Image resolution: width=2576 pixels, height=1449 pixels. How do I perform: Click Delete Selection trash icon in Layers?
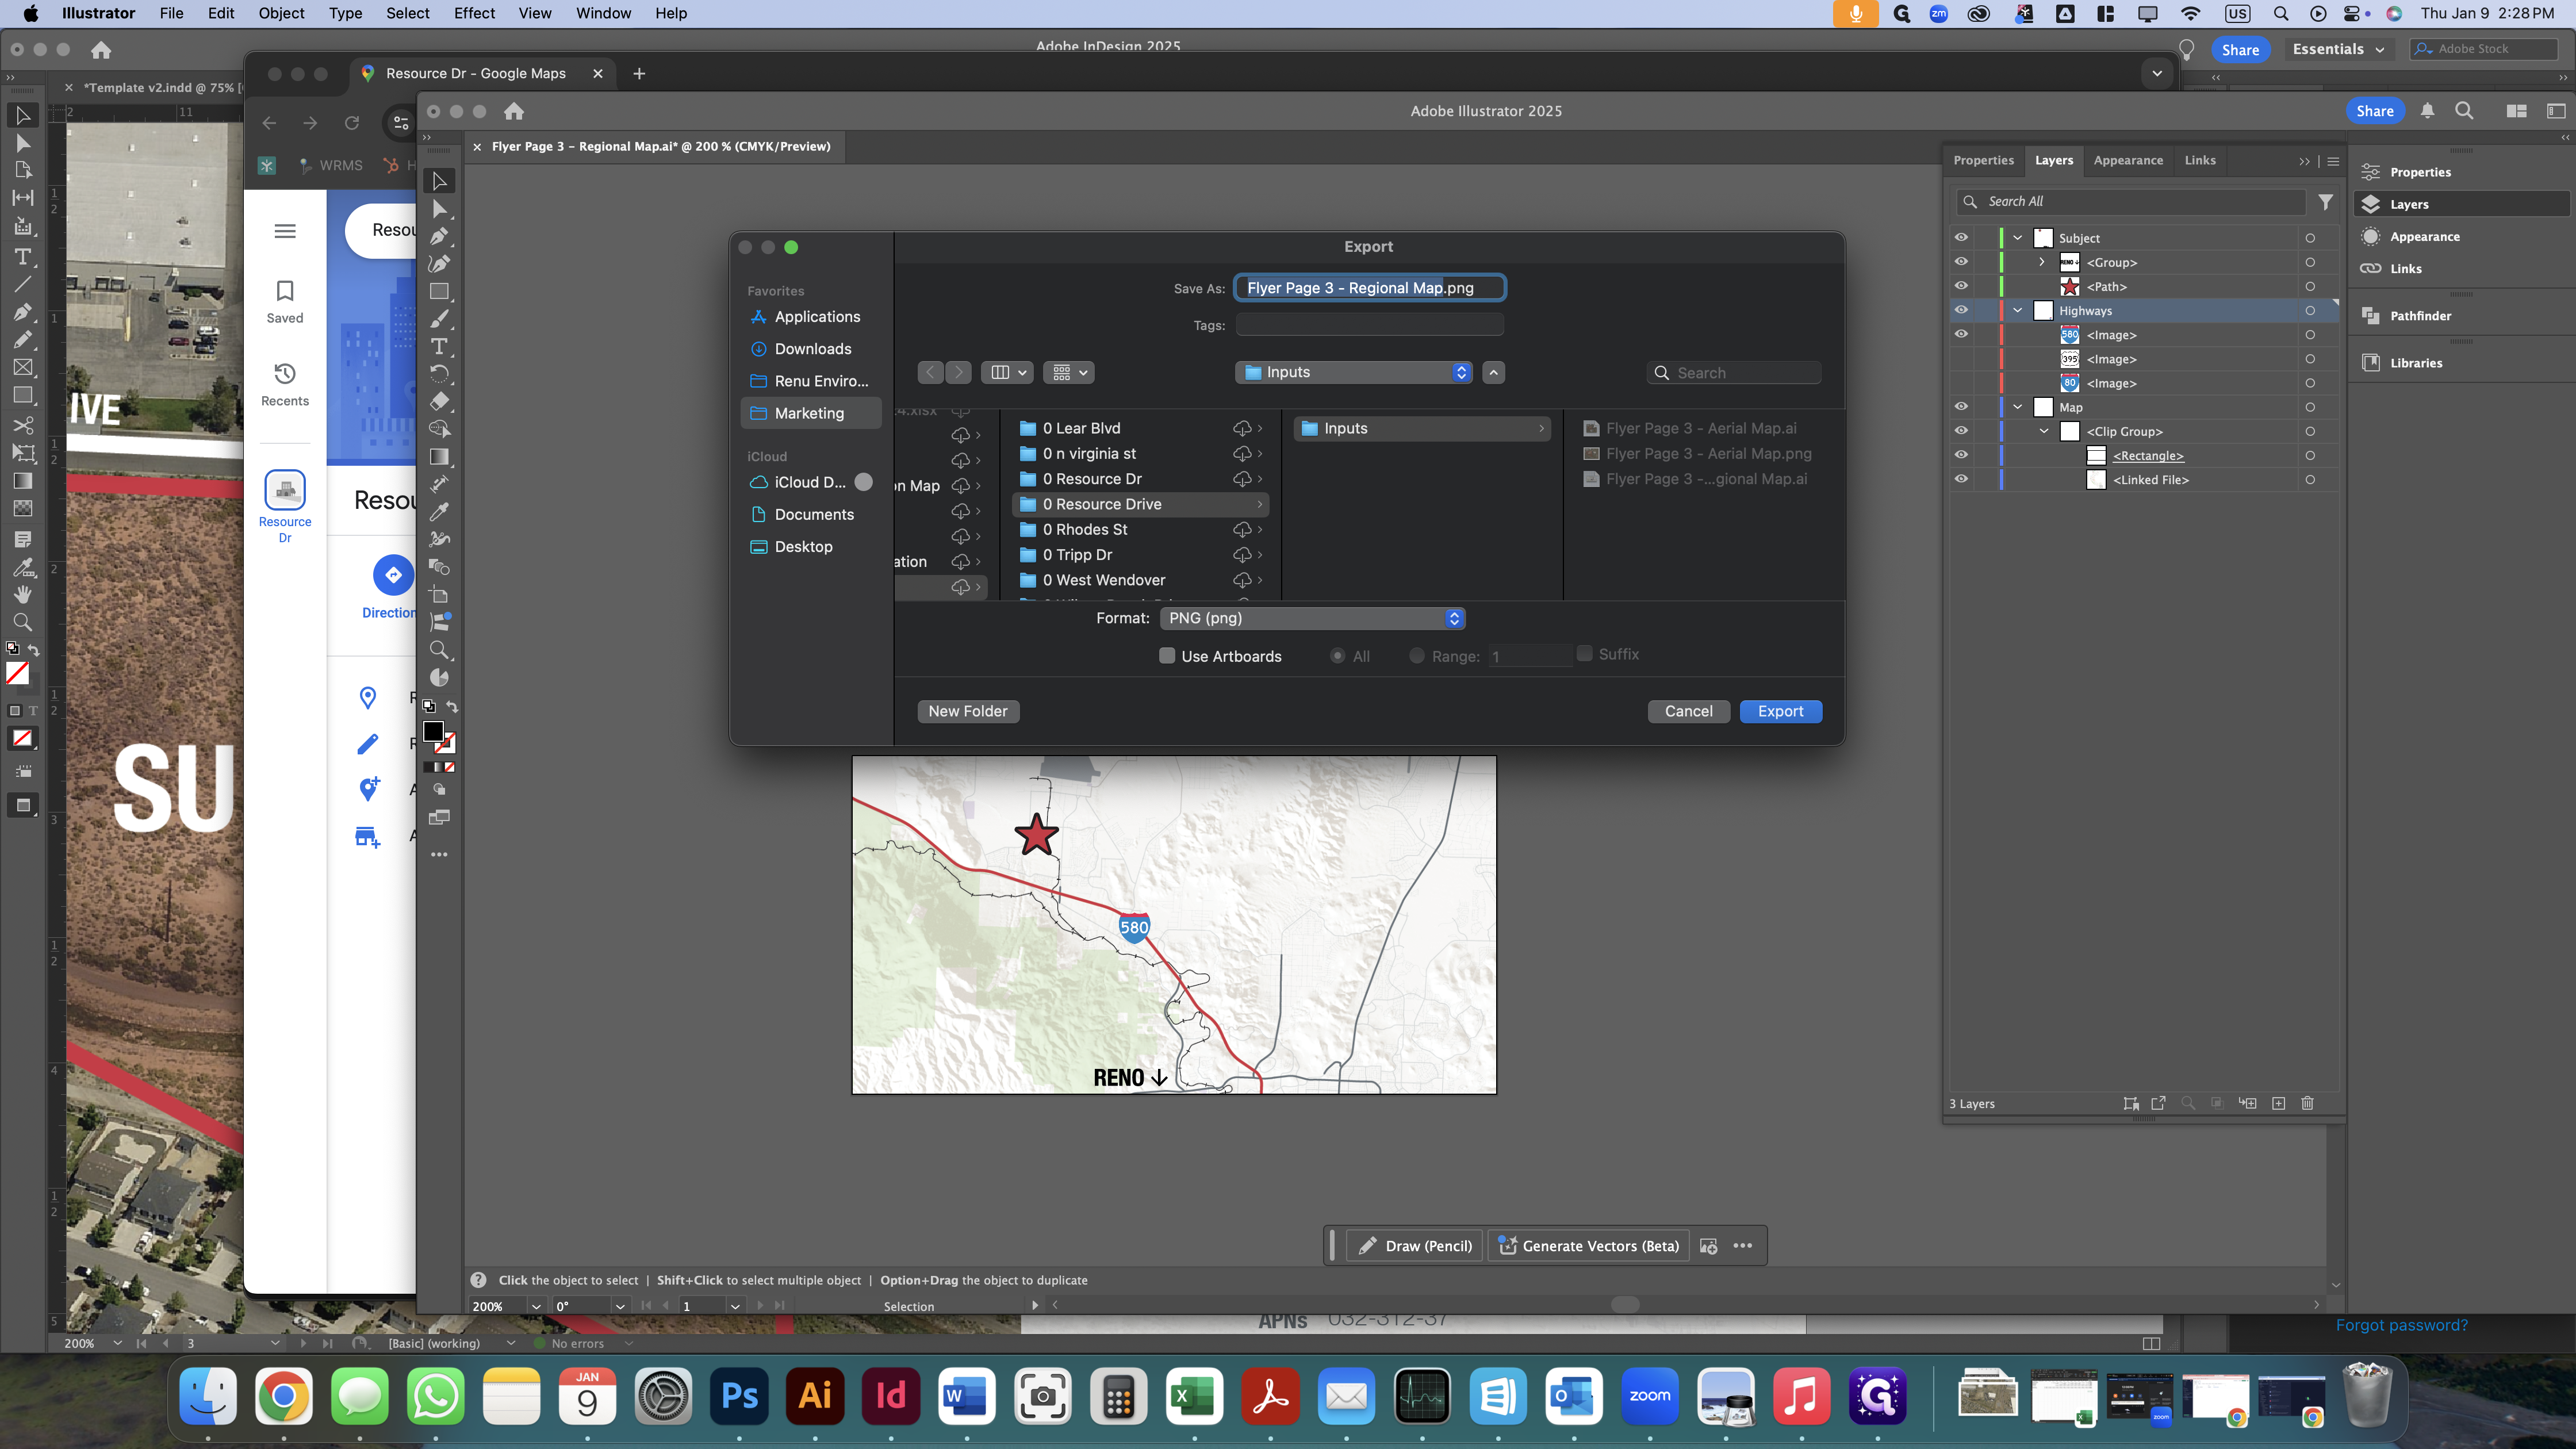coord(2308,1103)
